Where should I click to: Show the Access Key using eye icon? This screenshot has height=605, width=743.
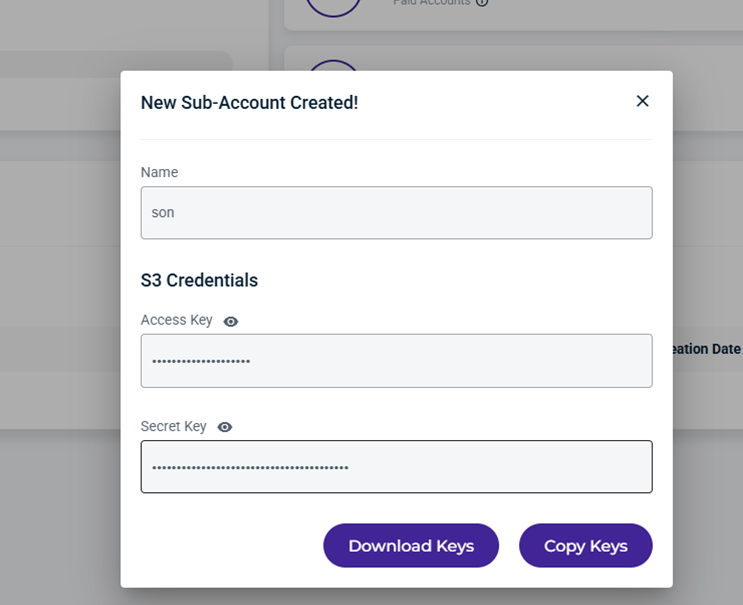coord(231,321)
